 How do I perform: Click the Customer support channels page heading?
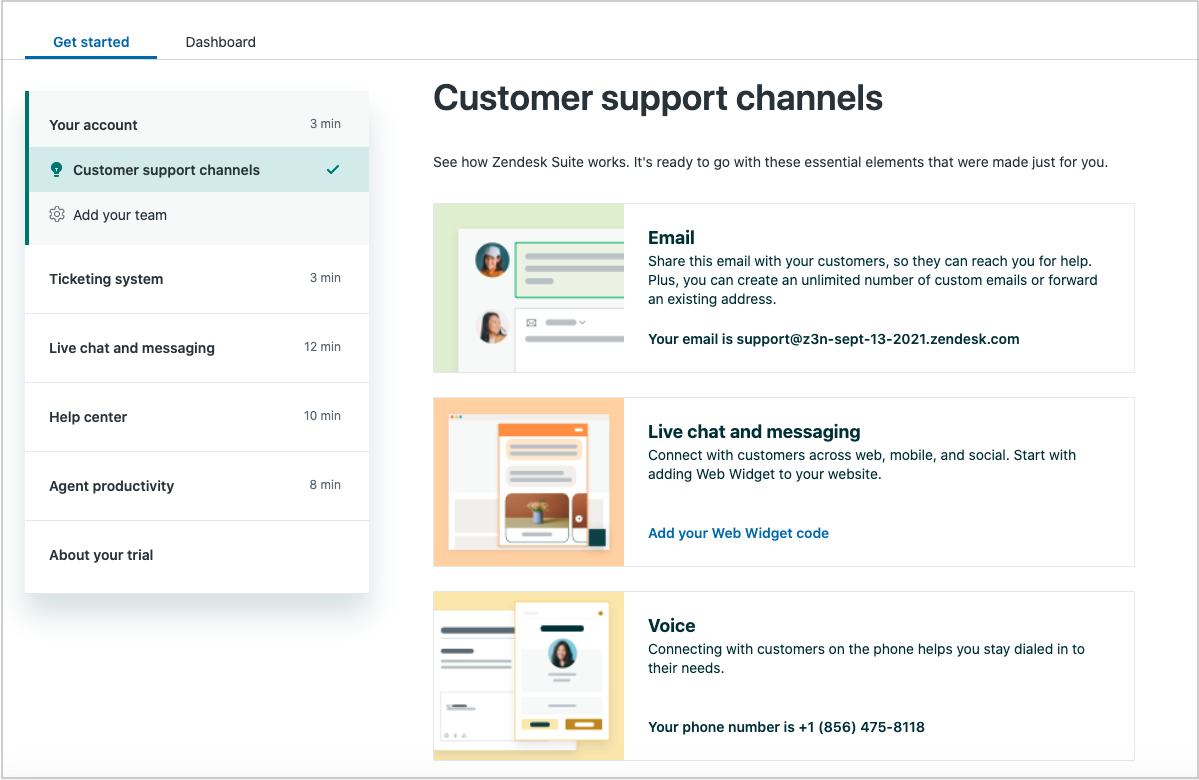click(x=657, y=98)
